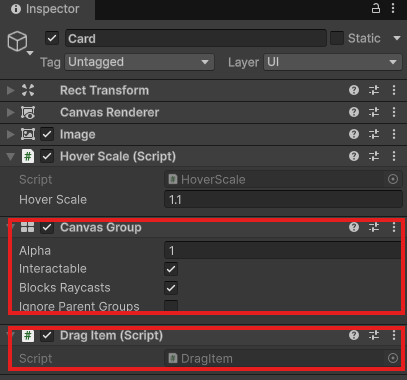Open Rect Transform help reference
The width and height of the screenshot is (407, 380).
tap(354, 90)
